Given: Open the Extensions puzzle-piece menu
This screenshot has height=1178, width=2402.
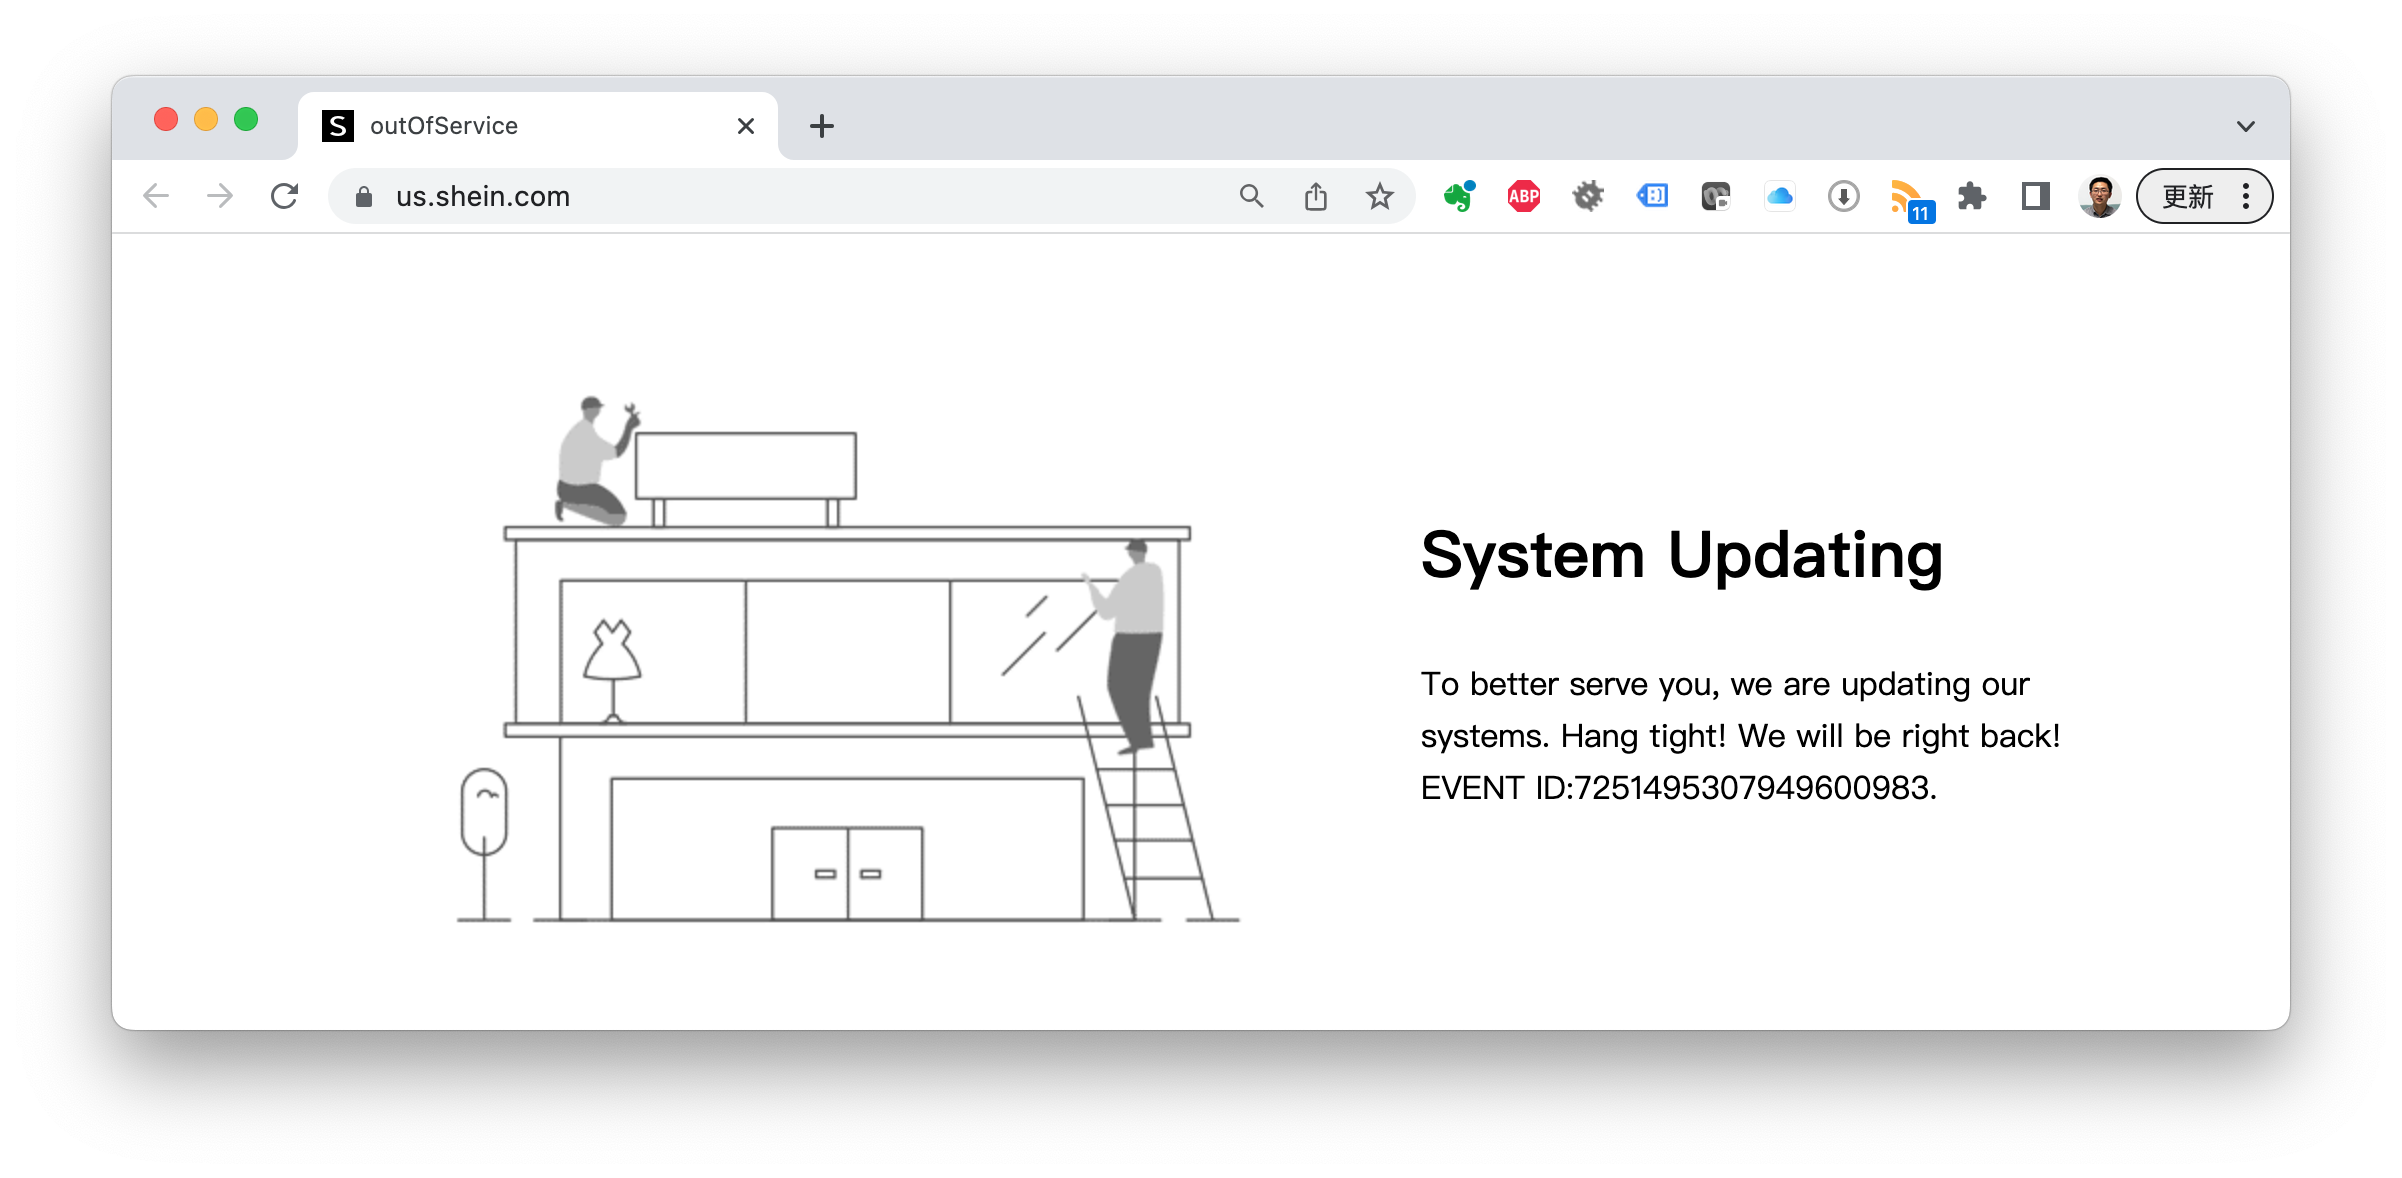Looking at the screenshot, I should [1972, 196].
